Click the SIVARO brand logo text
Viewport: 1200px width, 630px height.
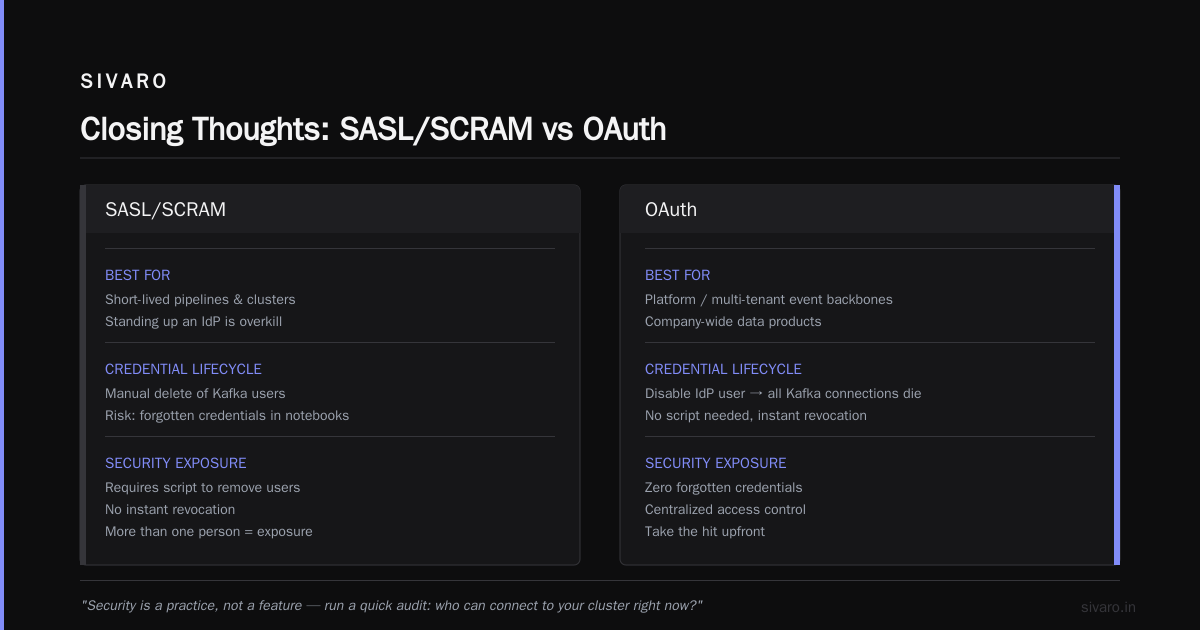point(124,82)
